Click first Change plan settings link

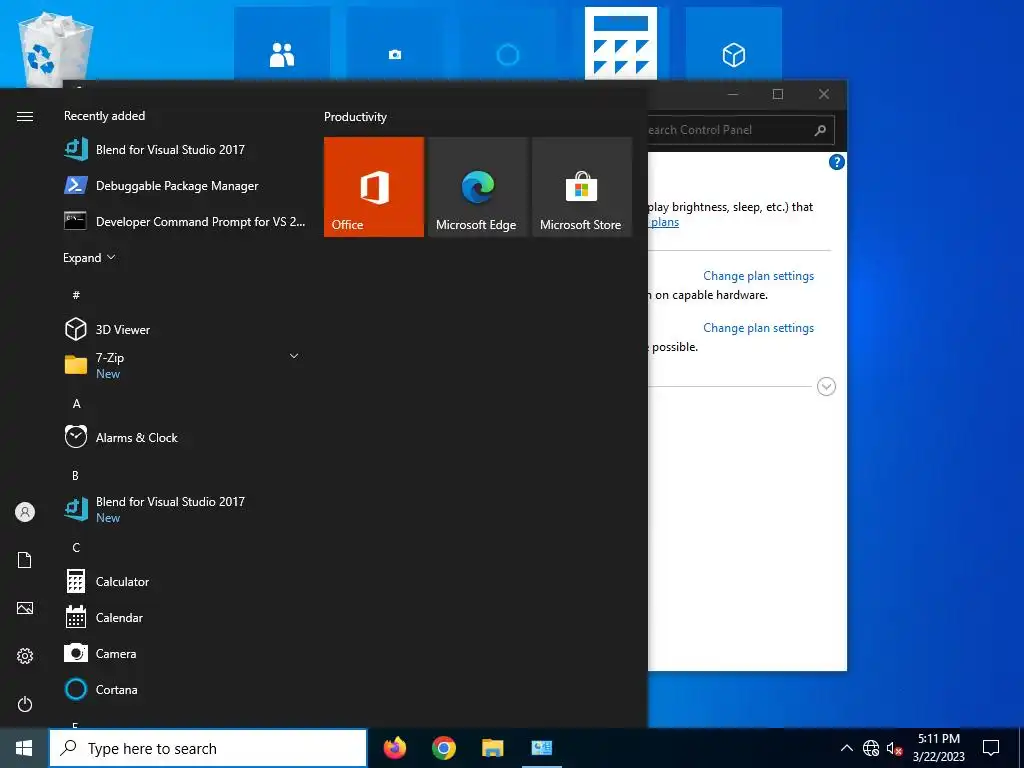(x=758, y=276)
